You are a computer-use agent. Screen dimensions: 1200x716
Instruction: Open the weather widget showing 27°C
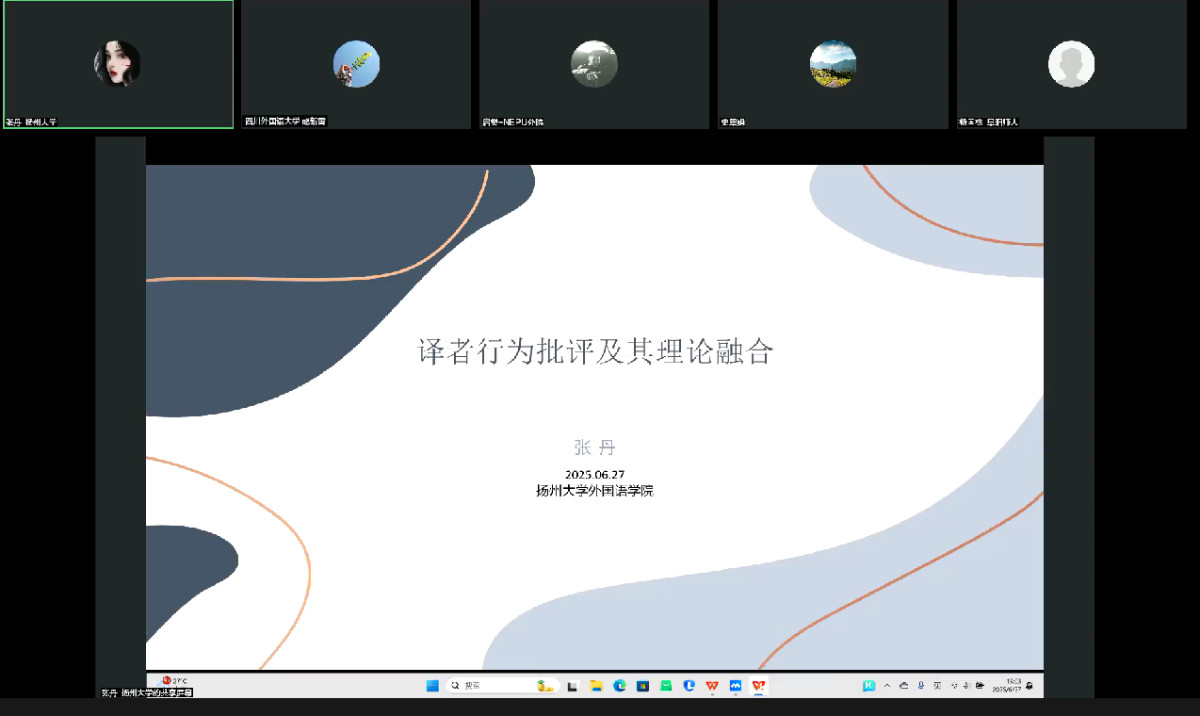point(175,681)
